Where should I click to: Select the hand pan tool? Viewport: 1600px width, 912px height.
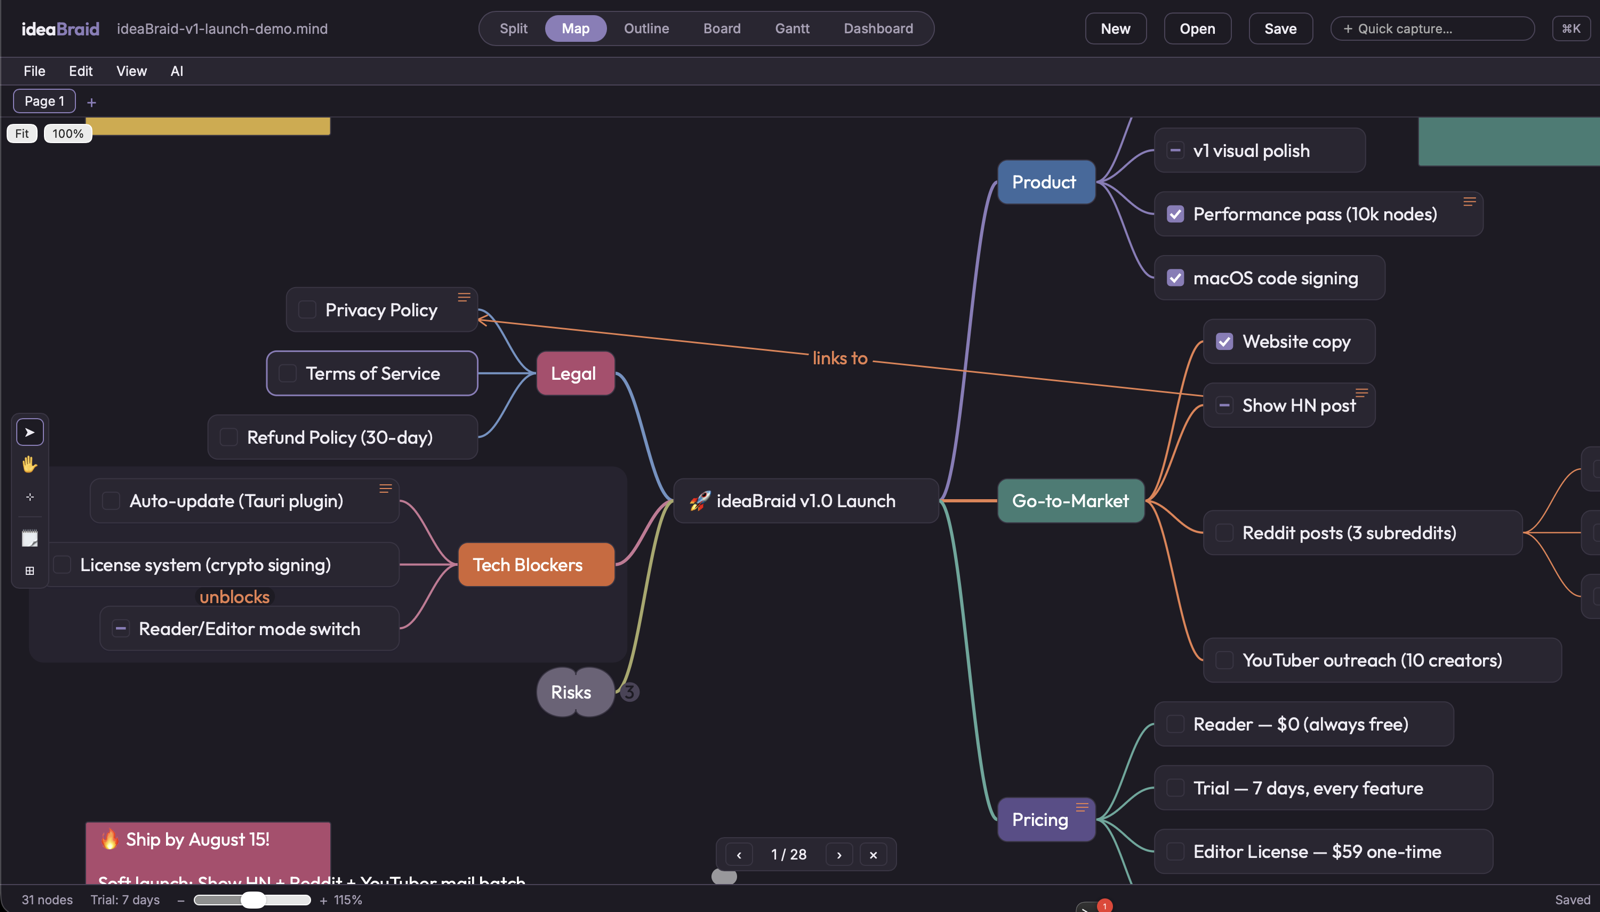point(30,464)
